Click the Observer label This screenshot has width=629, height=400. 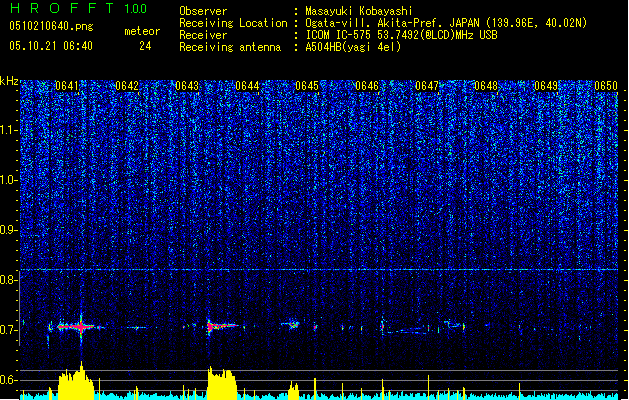(x=203, y=11)
